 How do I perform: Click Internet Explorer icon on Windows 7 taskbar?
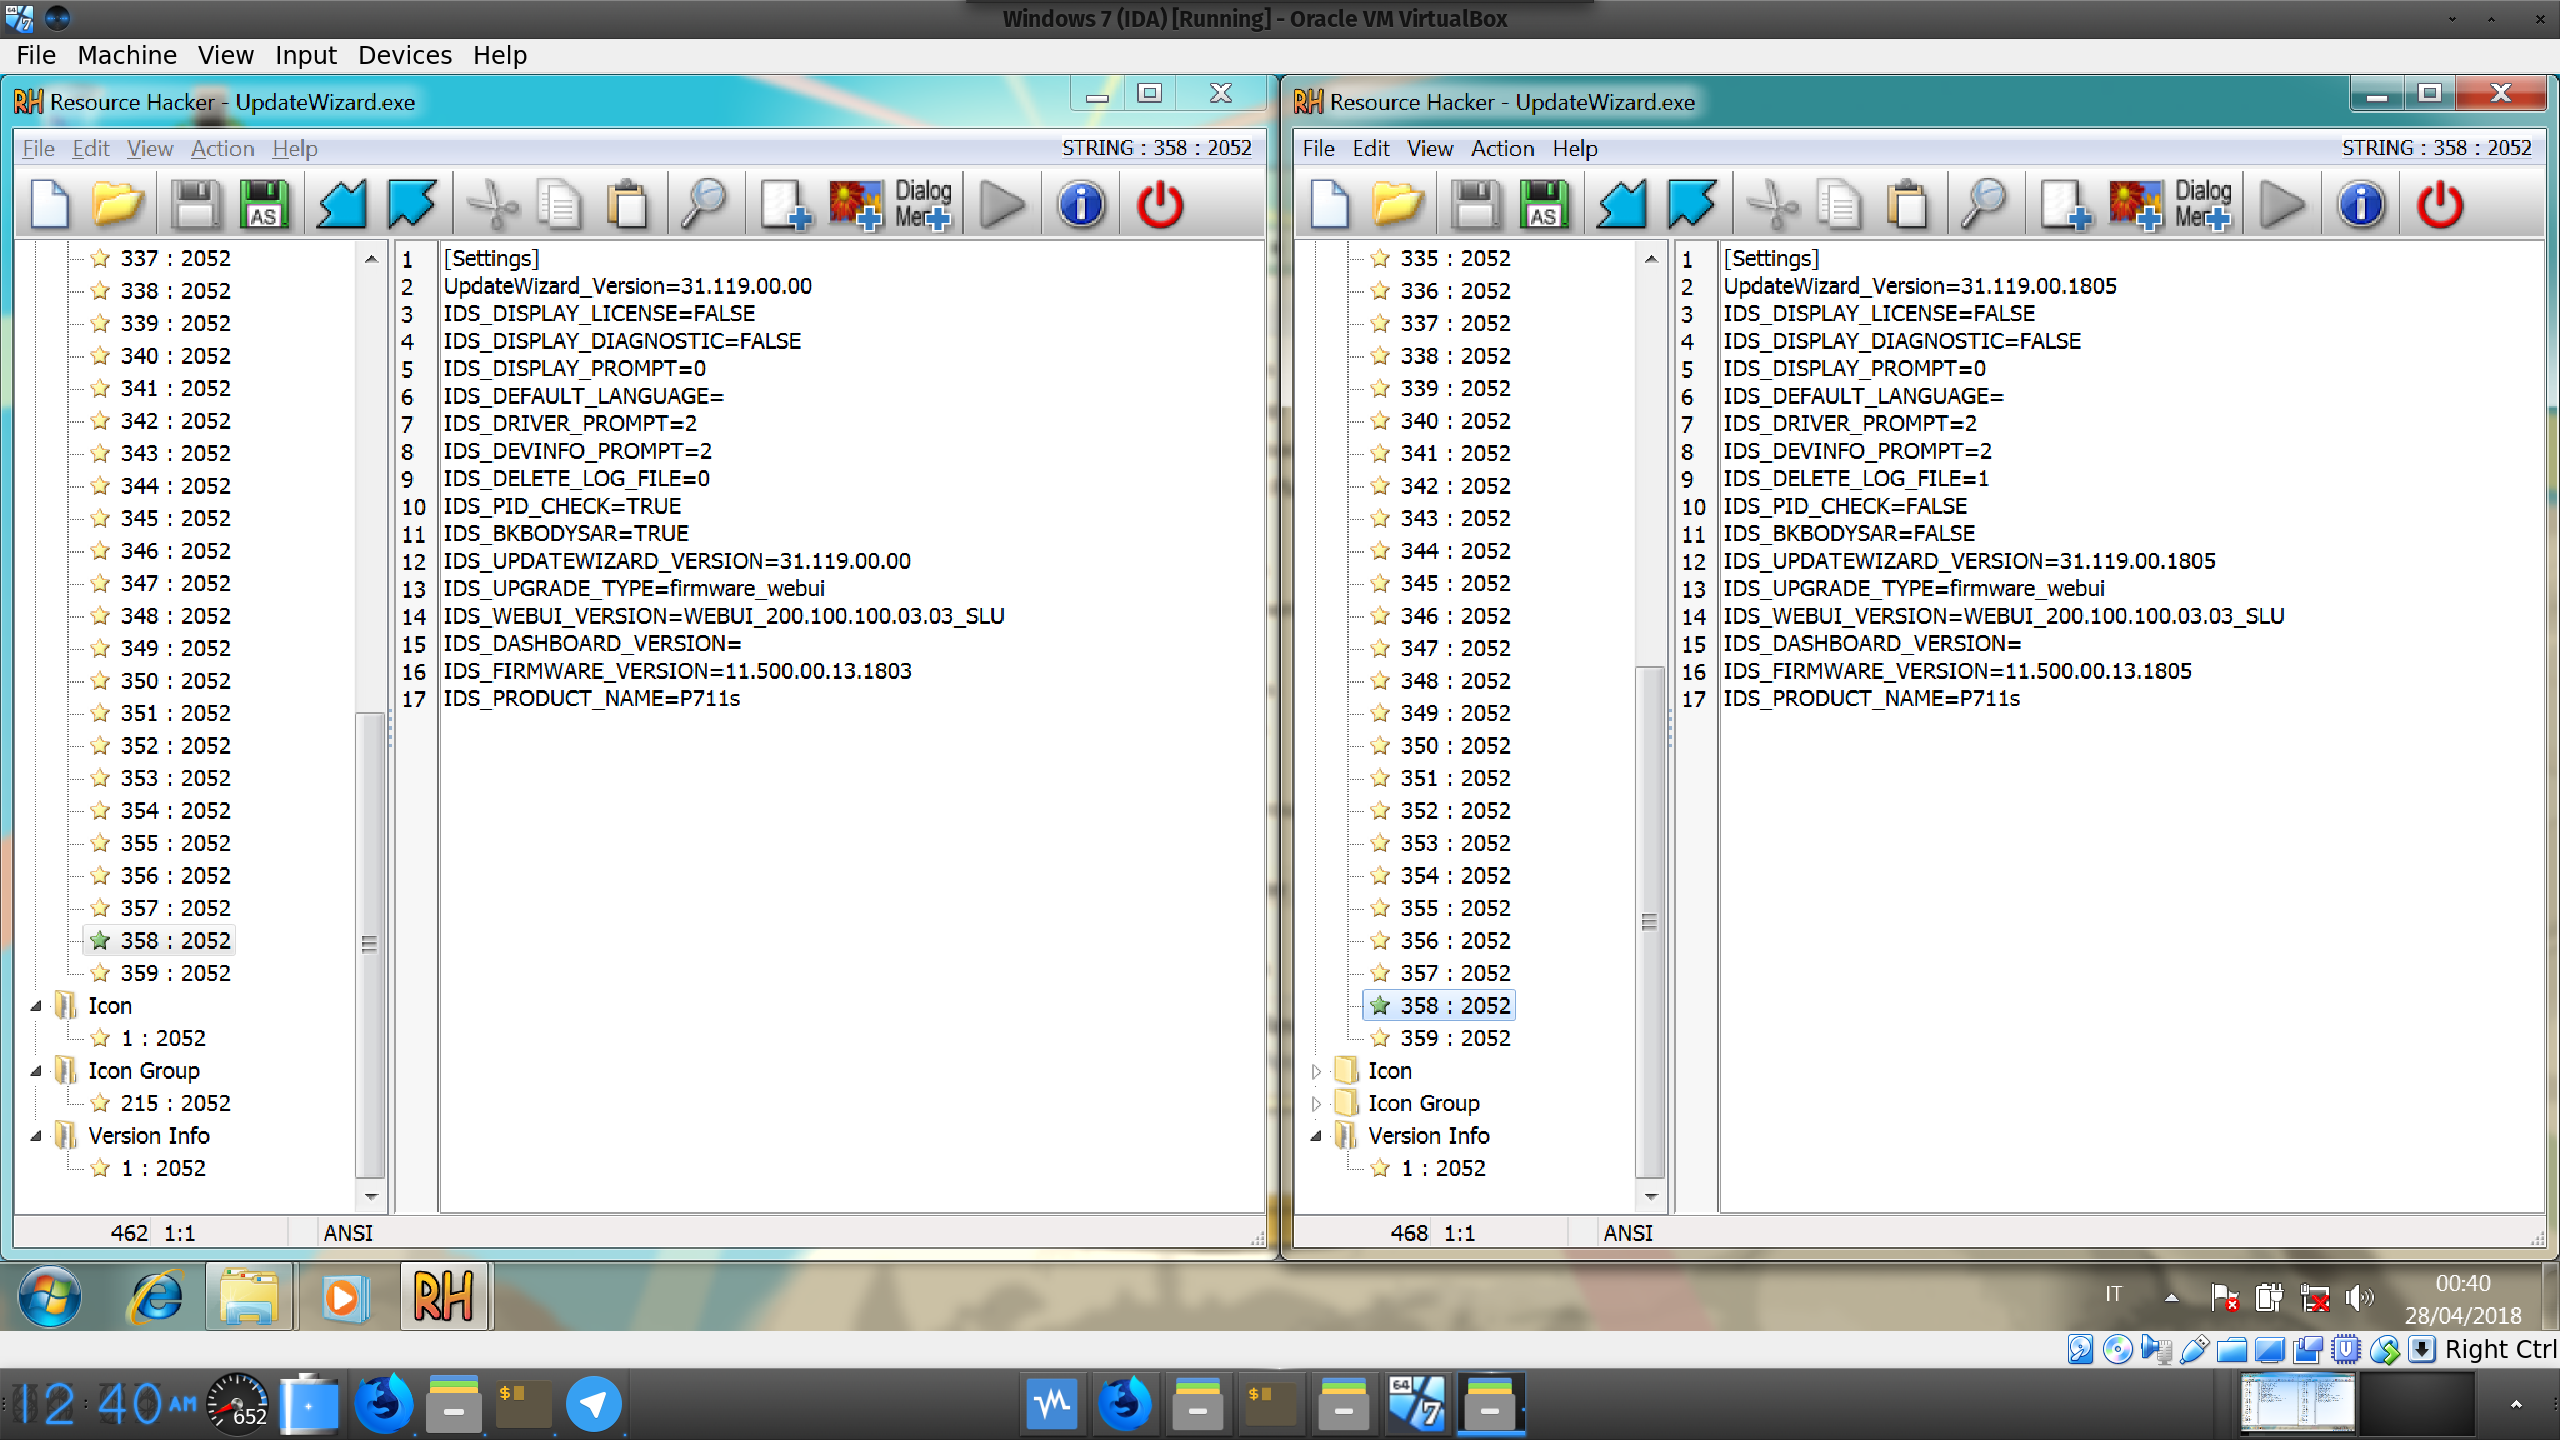pos(155,1297)
